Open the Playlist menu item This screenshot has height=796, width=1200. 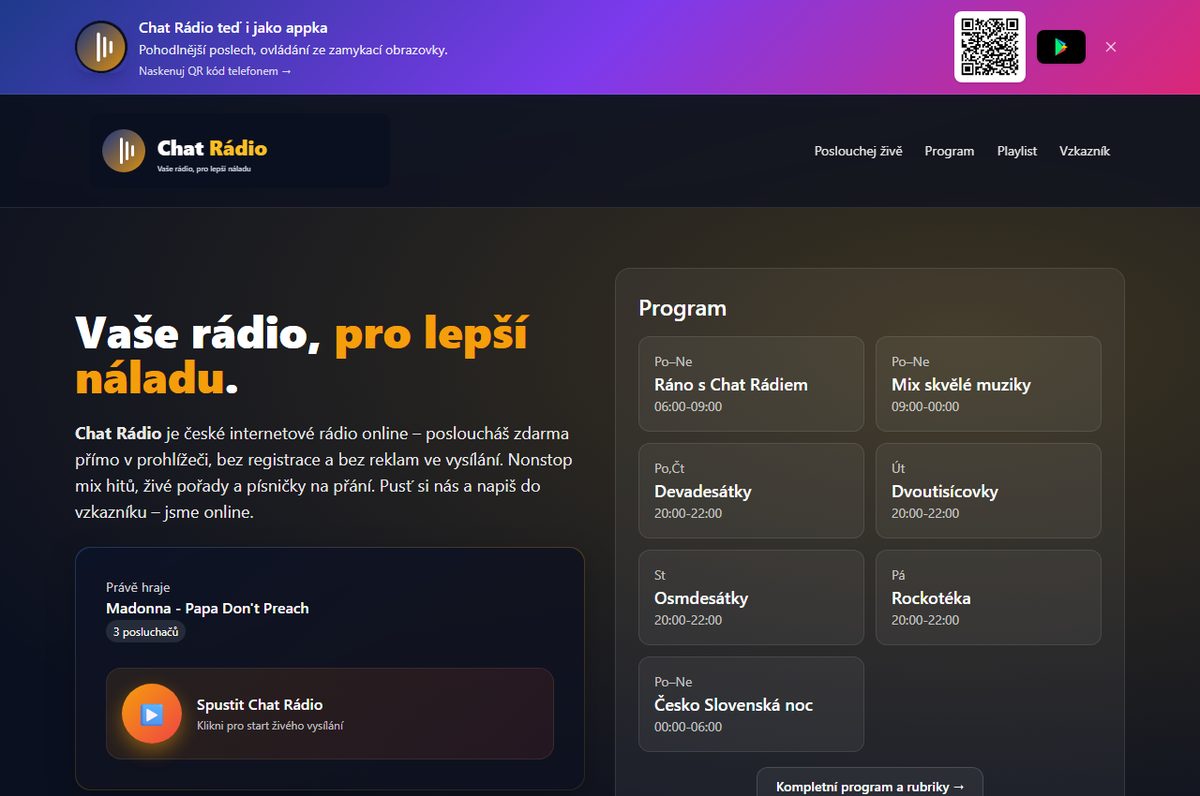point(1017,151)
